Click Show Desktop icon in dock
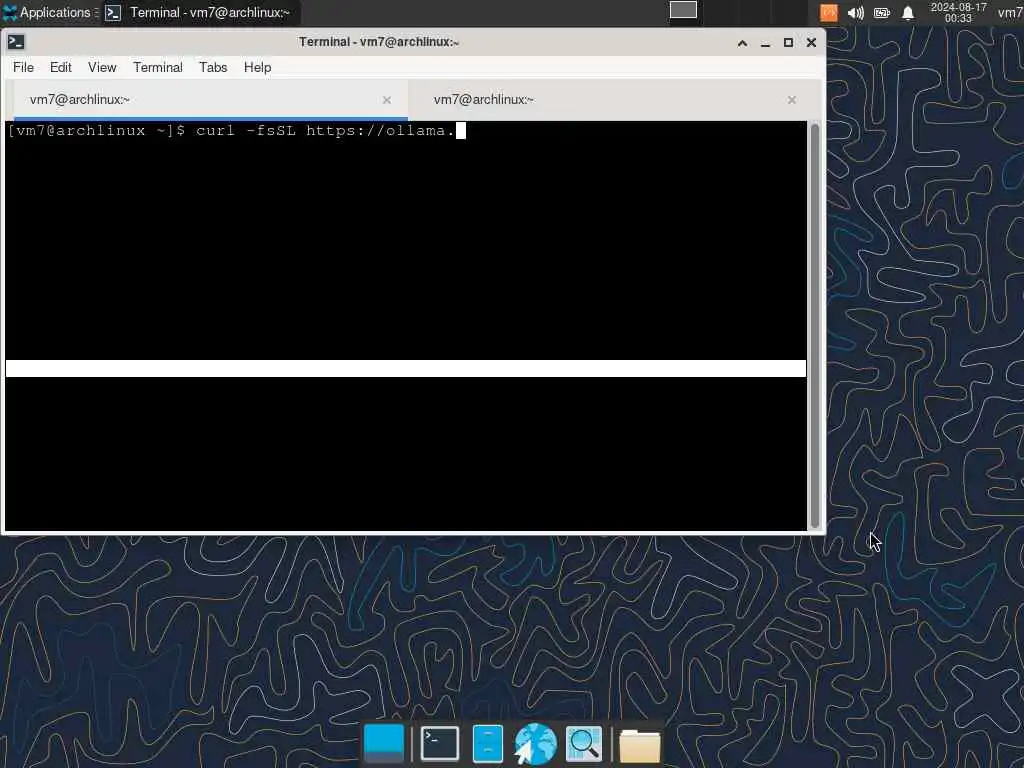The width and height of the screenshot is (1024, 768). click(x=383, y=743)
